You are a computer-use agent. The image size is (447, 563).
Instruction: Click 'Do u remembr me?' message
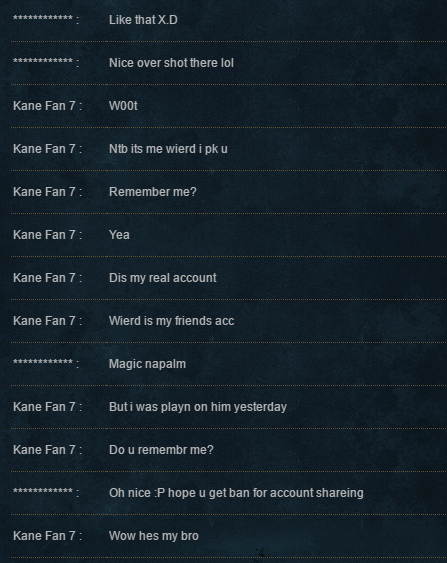click(x=161, y=450)
